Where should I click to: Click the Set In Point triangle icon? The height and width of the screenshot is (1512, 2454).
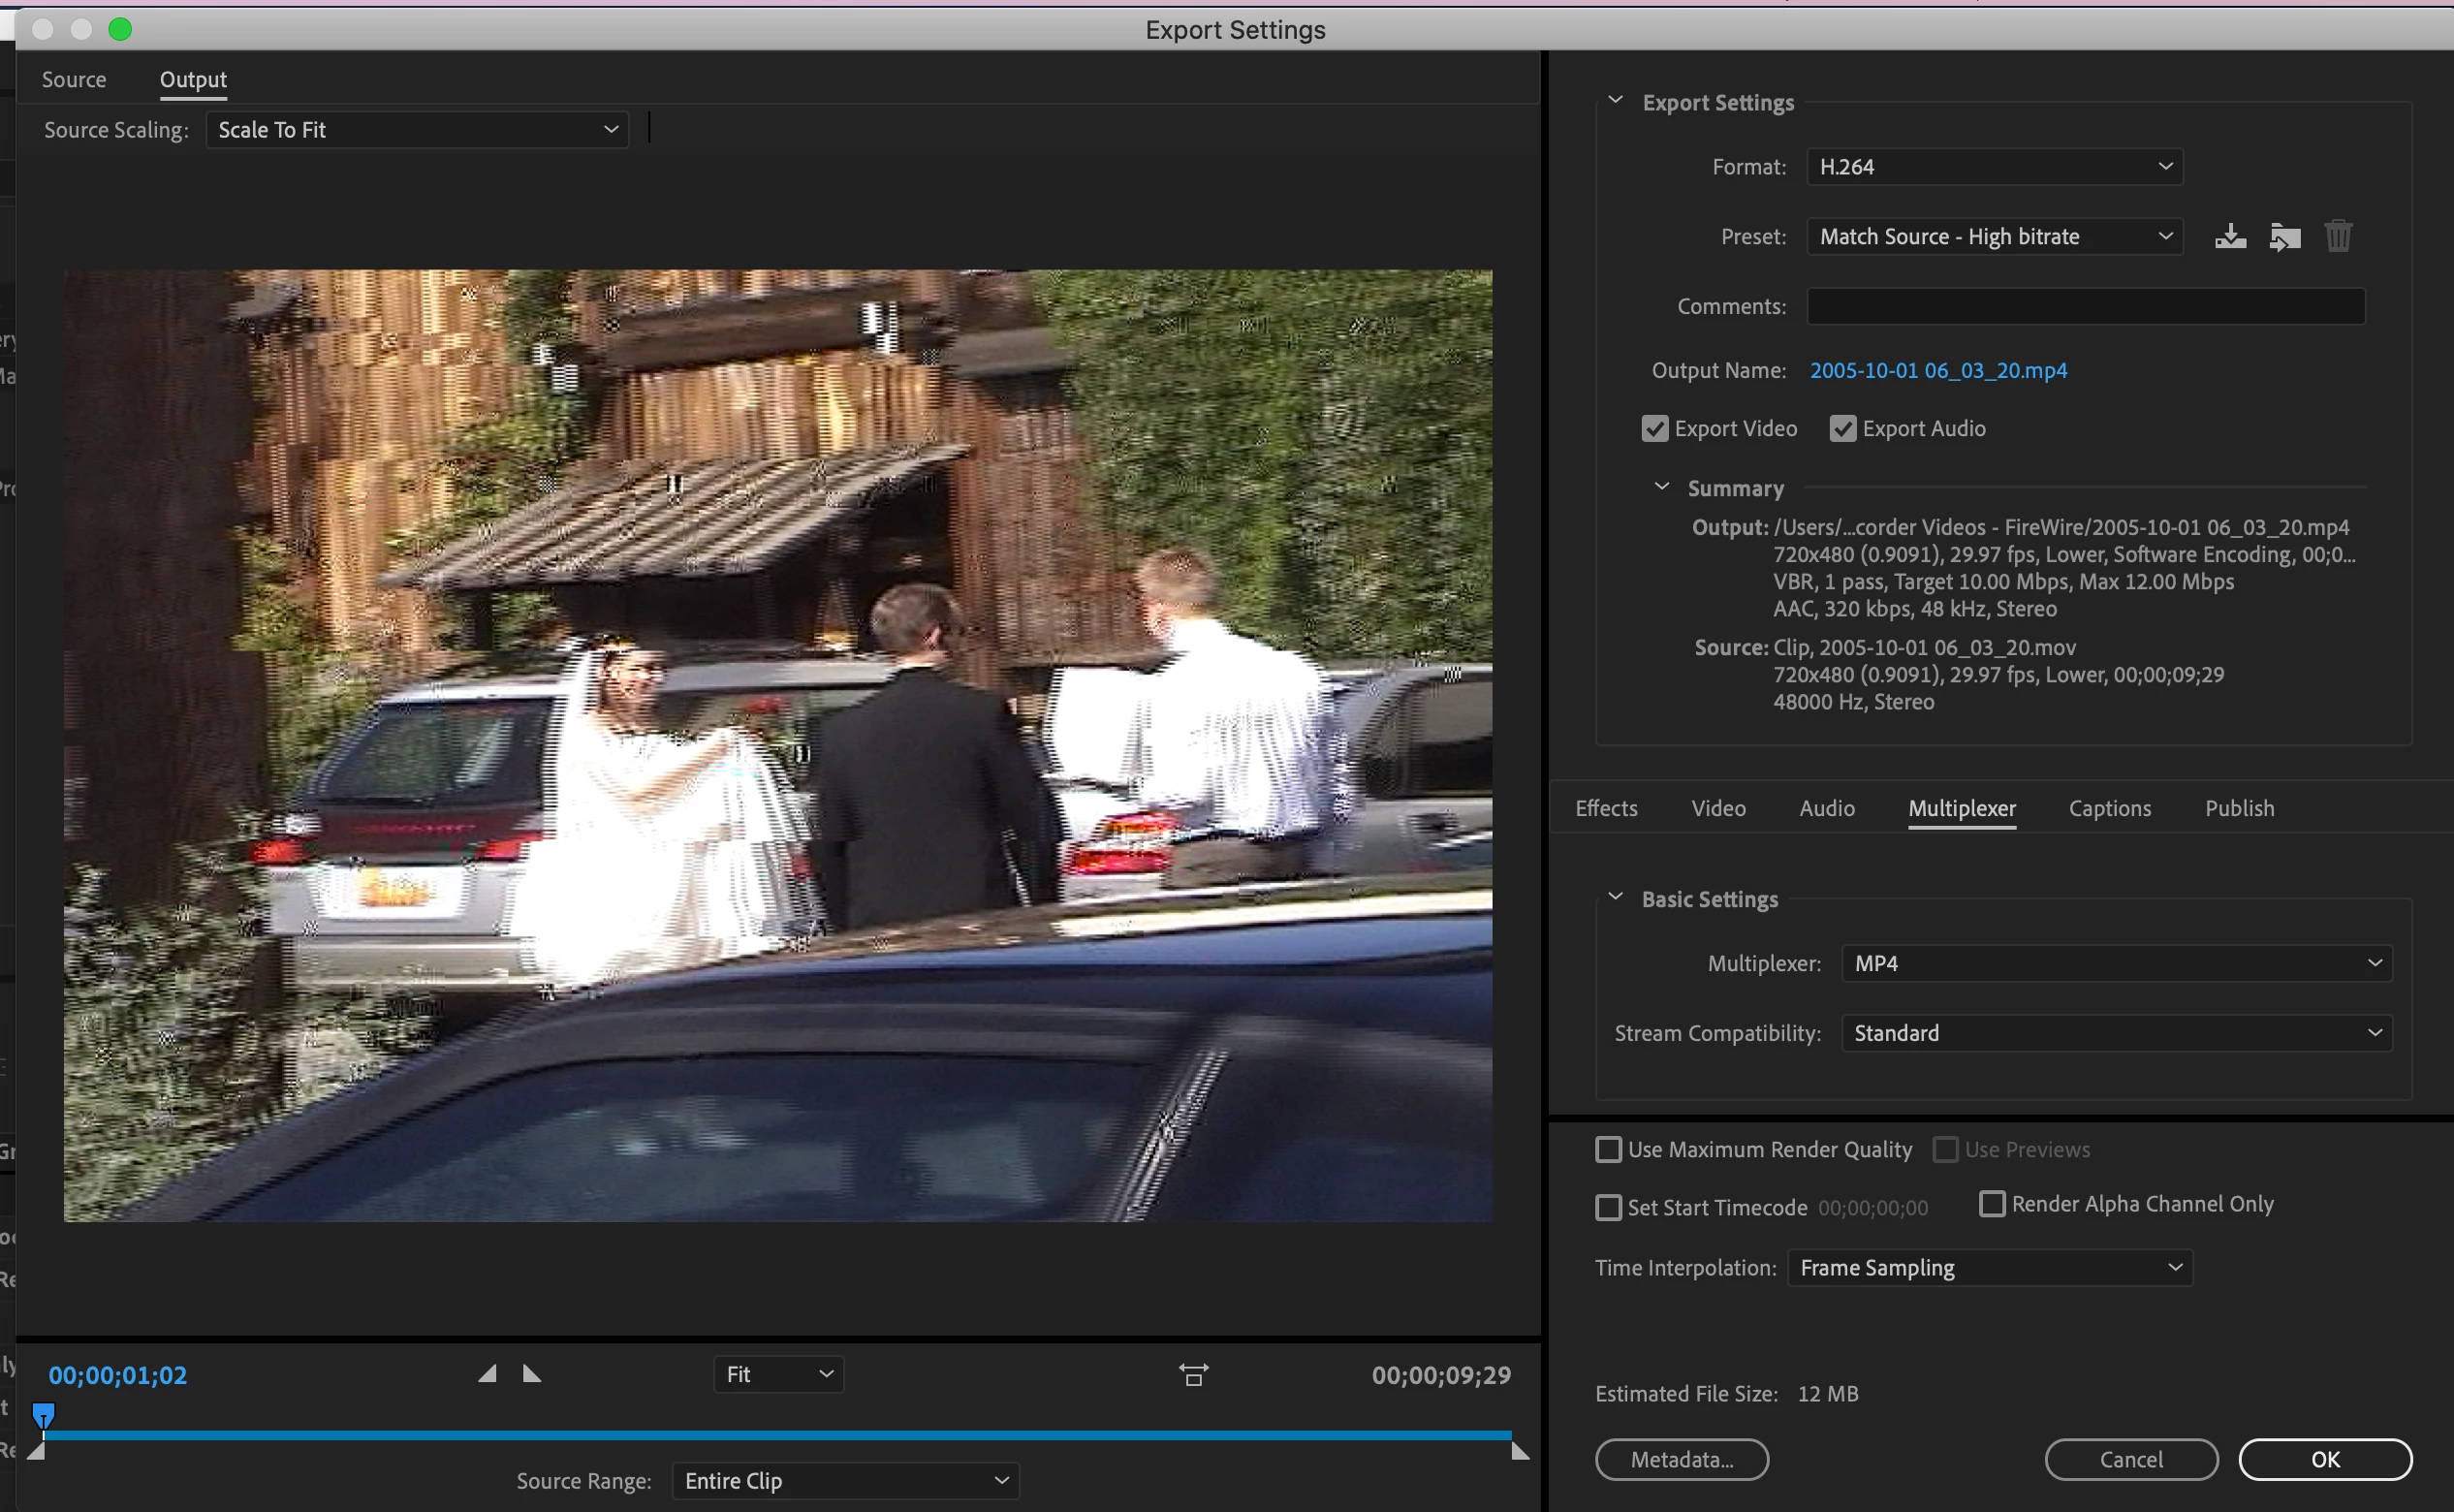click(487, 1374)
